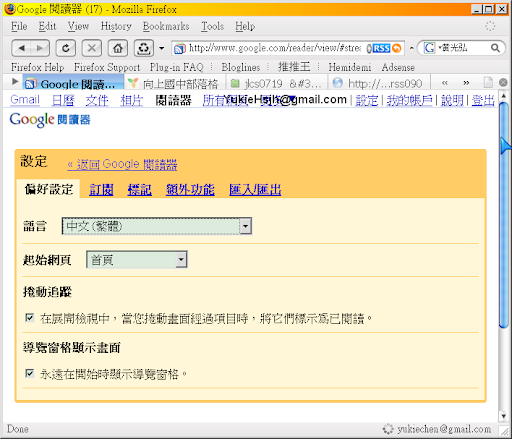This screenshot has width=512, height=439.
Task: Click the Firefox Support bookmark
Action: tap(107, 67)
